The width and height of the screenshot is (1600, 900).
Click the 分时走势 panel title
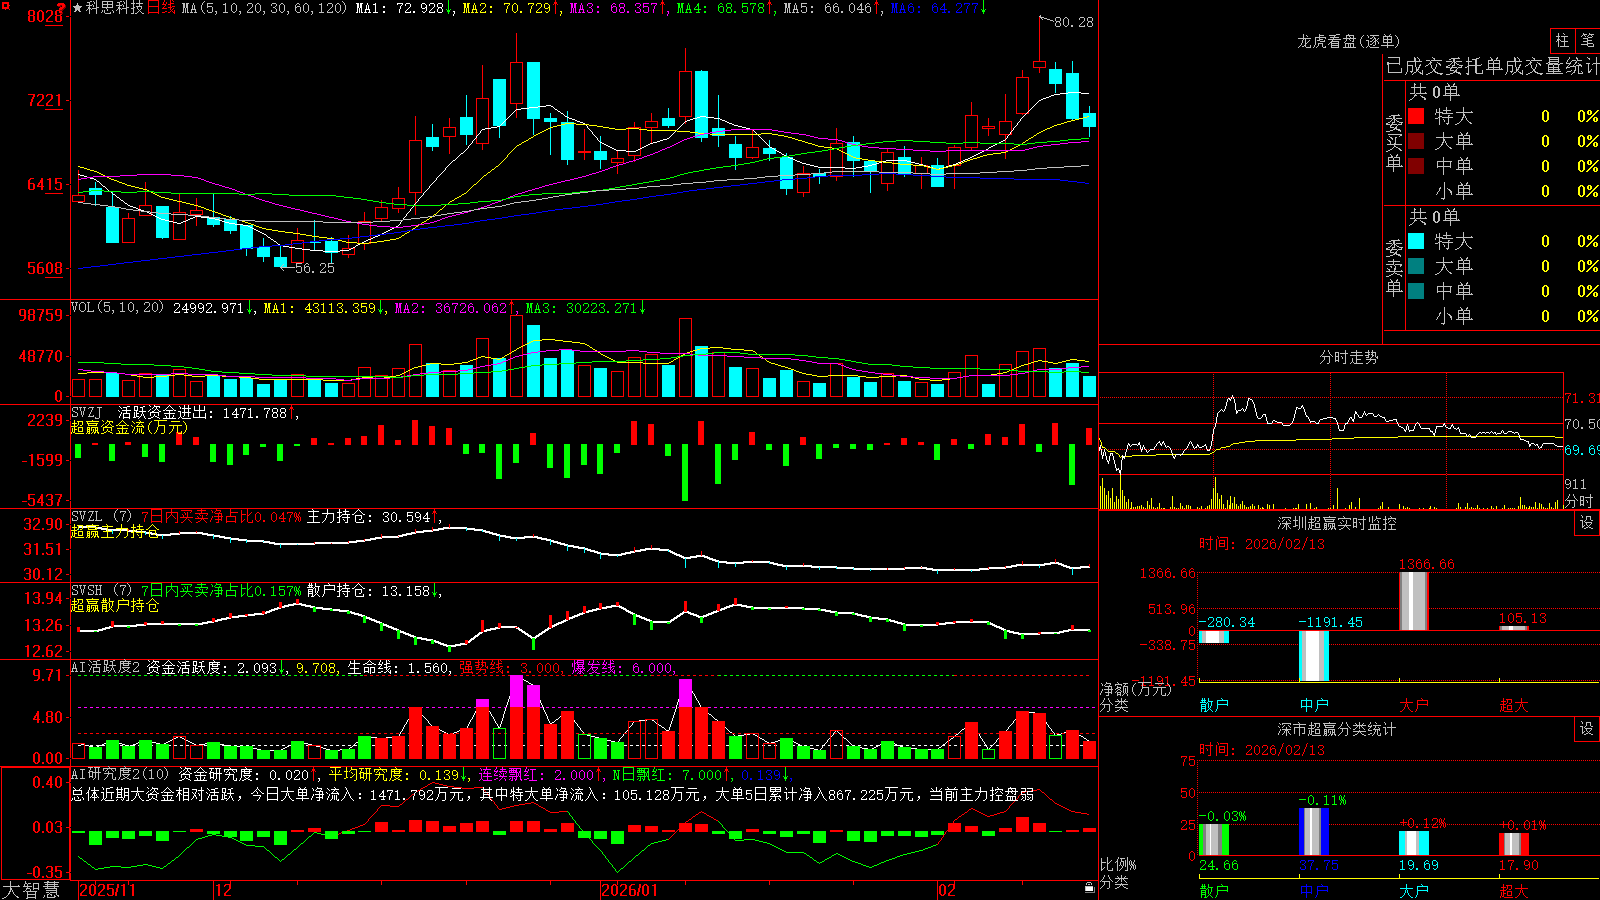[1348, 357]
